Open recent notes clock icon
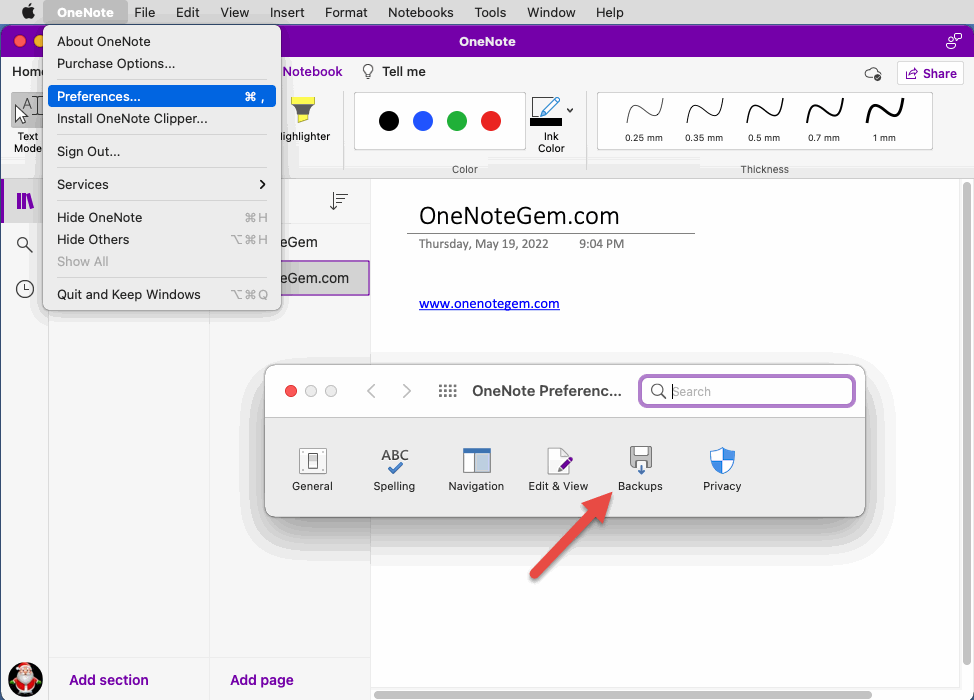The height and width of the screenshot is (700, 974). [x=25, y=289]
